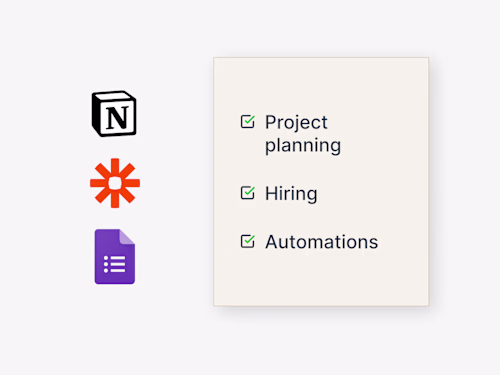Click the green checkmark beside Automations
The height and width of the screenshot is (375, 500).
(x=249, y=239)
